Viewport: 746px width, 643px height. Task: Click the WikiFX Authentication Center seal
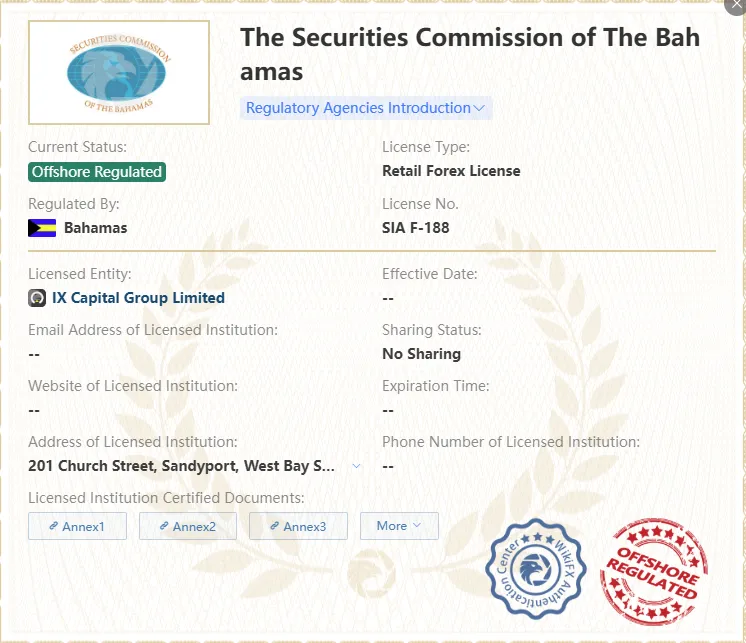tap(536, 569)
